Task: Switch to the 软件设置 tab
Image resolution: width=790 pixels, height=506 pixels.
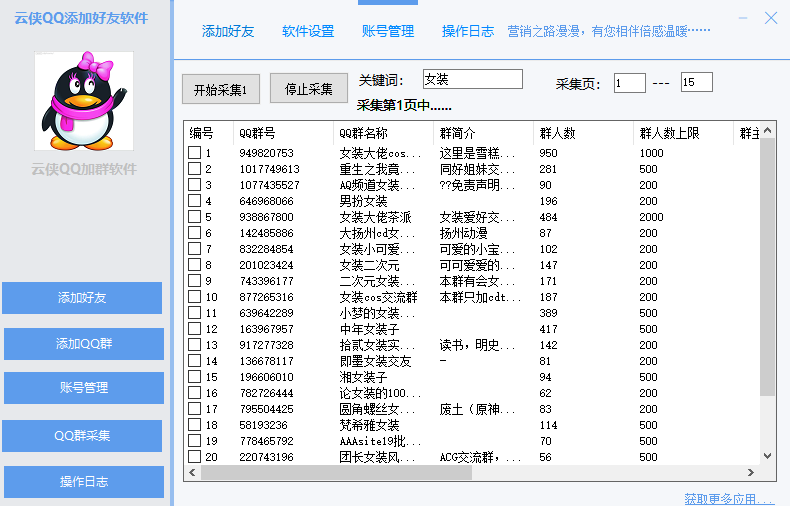Action: (x=308, y=31)
